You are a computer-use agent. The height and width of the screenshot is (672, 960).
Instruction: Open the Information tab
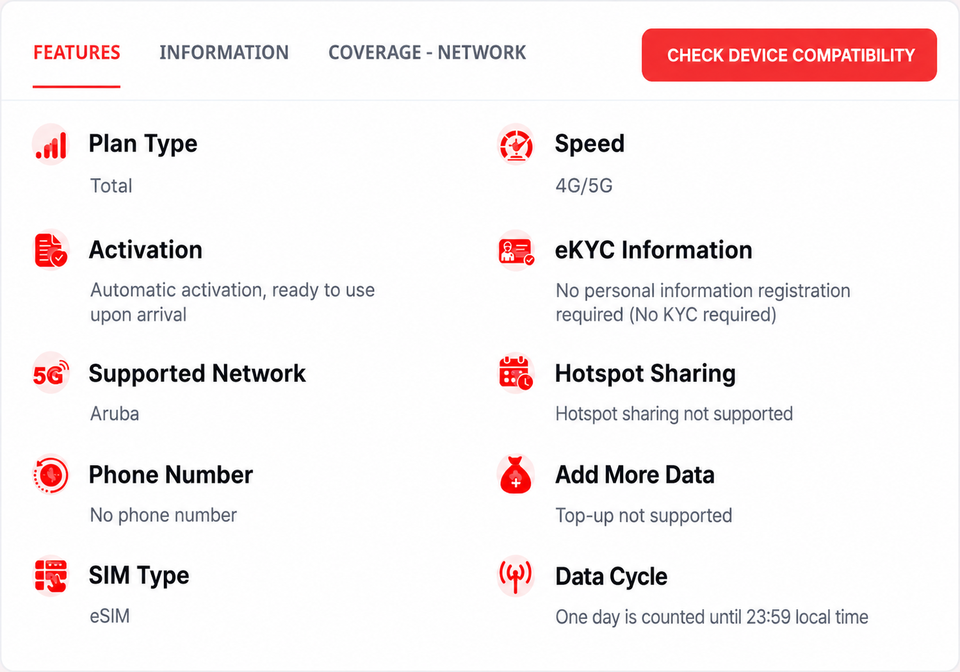coord(224,53)
